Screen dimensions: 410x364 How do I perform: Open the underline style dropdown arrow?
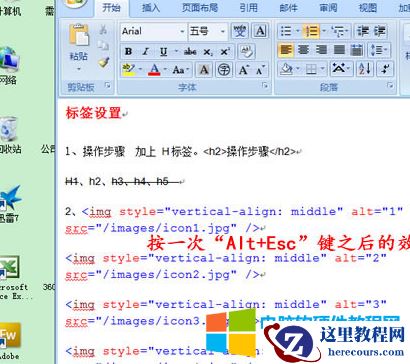(176, 51)
